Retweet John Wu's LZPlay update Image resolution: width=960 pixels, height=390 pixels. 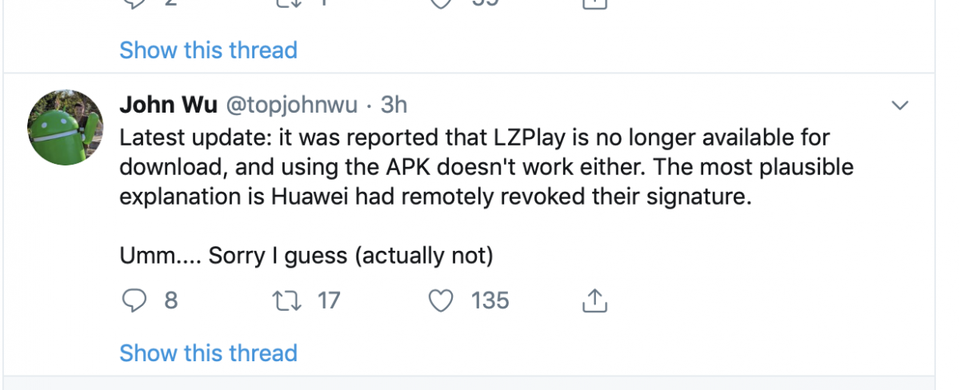pyautogui.click(x=287, y=301)
